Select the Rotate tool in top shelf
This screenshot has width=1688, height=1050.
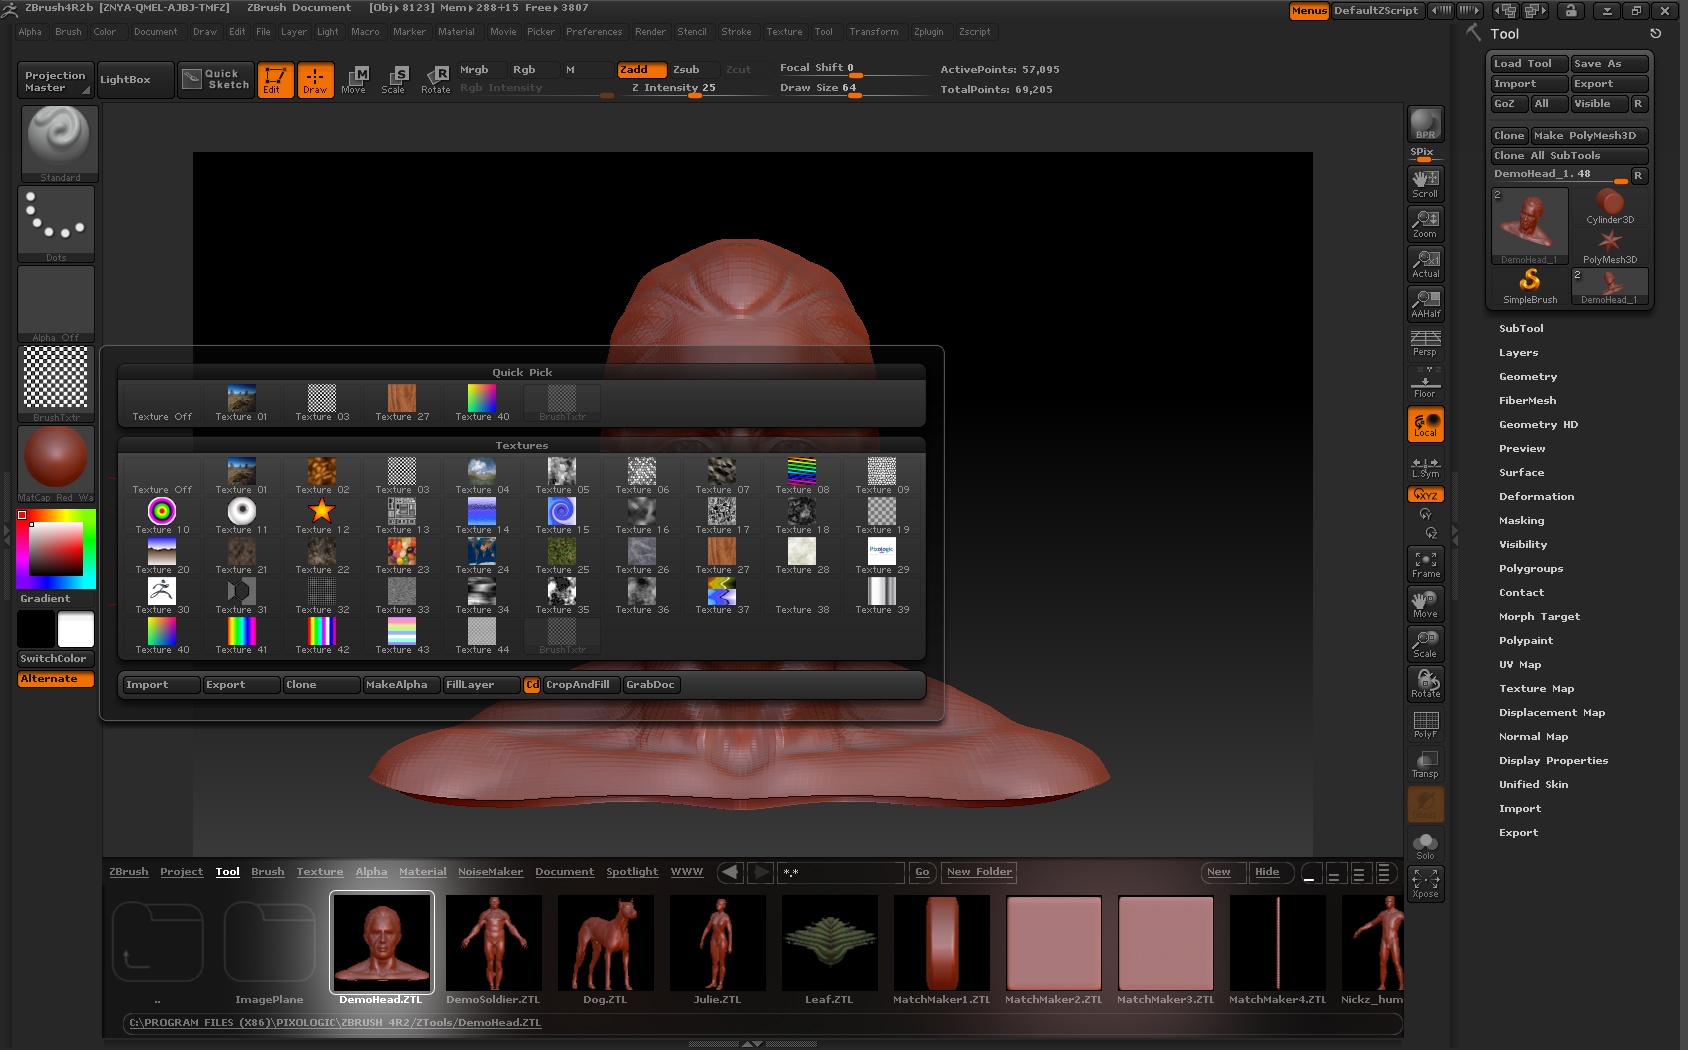click(x=436, y=80)
